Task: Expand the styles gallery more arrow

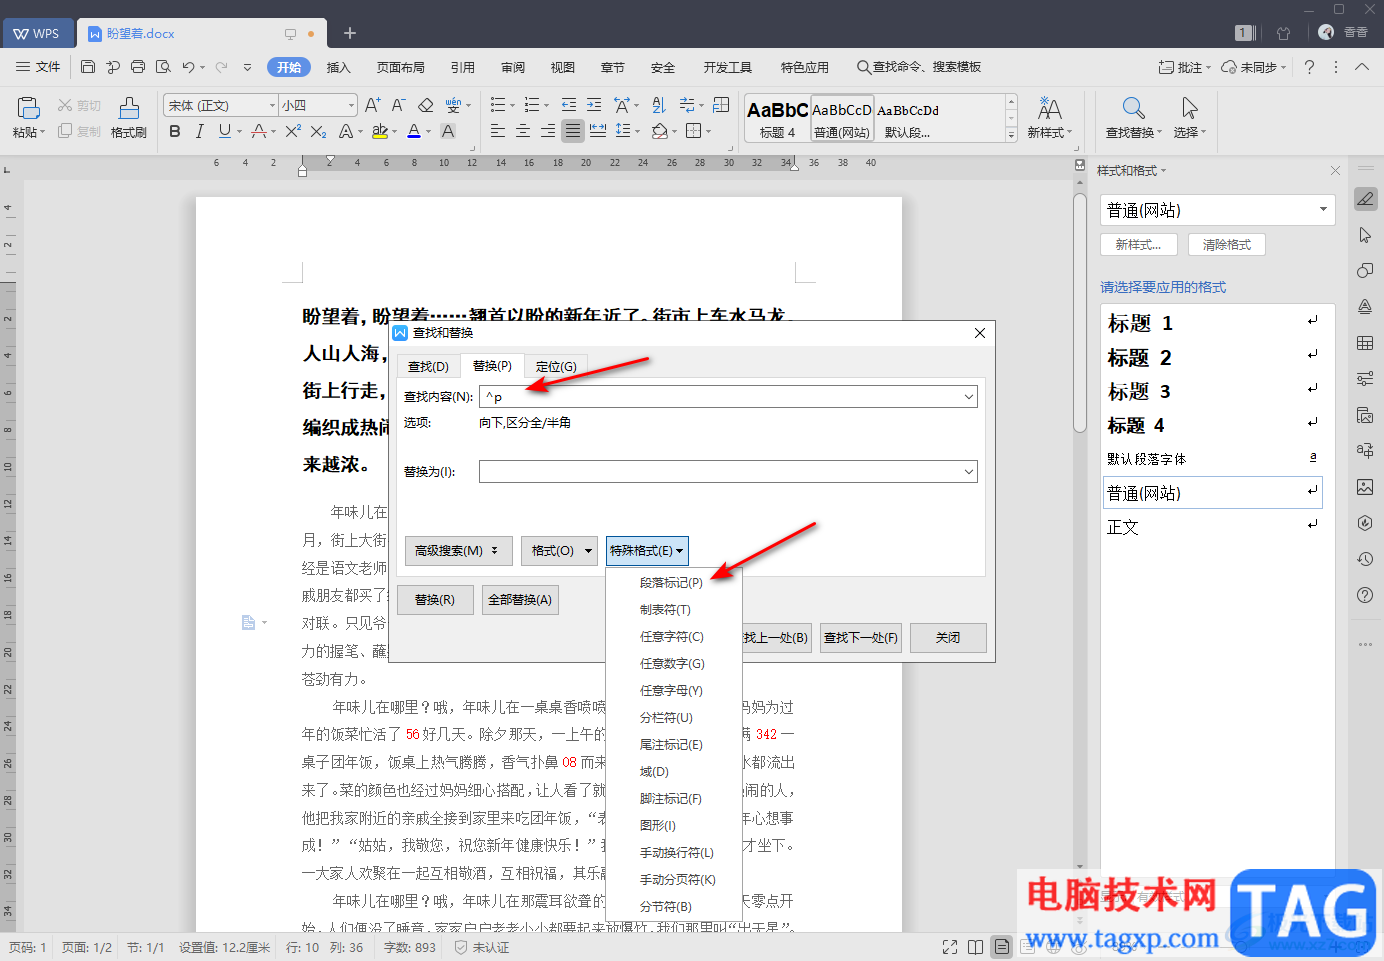Action: [x=1011, y=135]
